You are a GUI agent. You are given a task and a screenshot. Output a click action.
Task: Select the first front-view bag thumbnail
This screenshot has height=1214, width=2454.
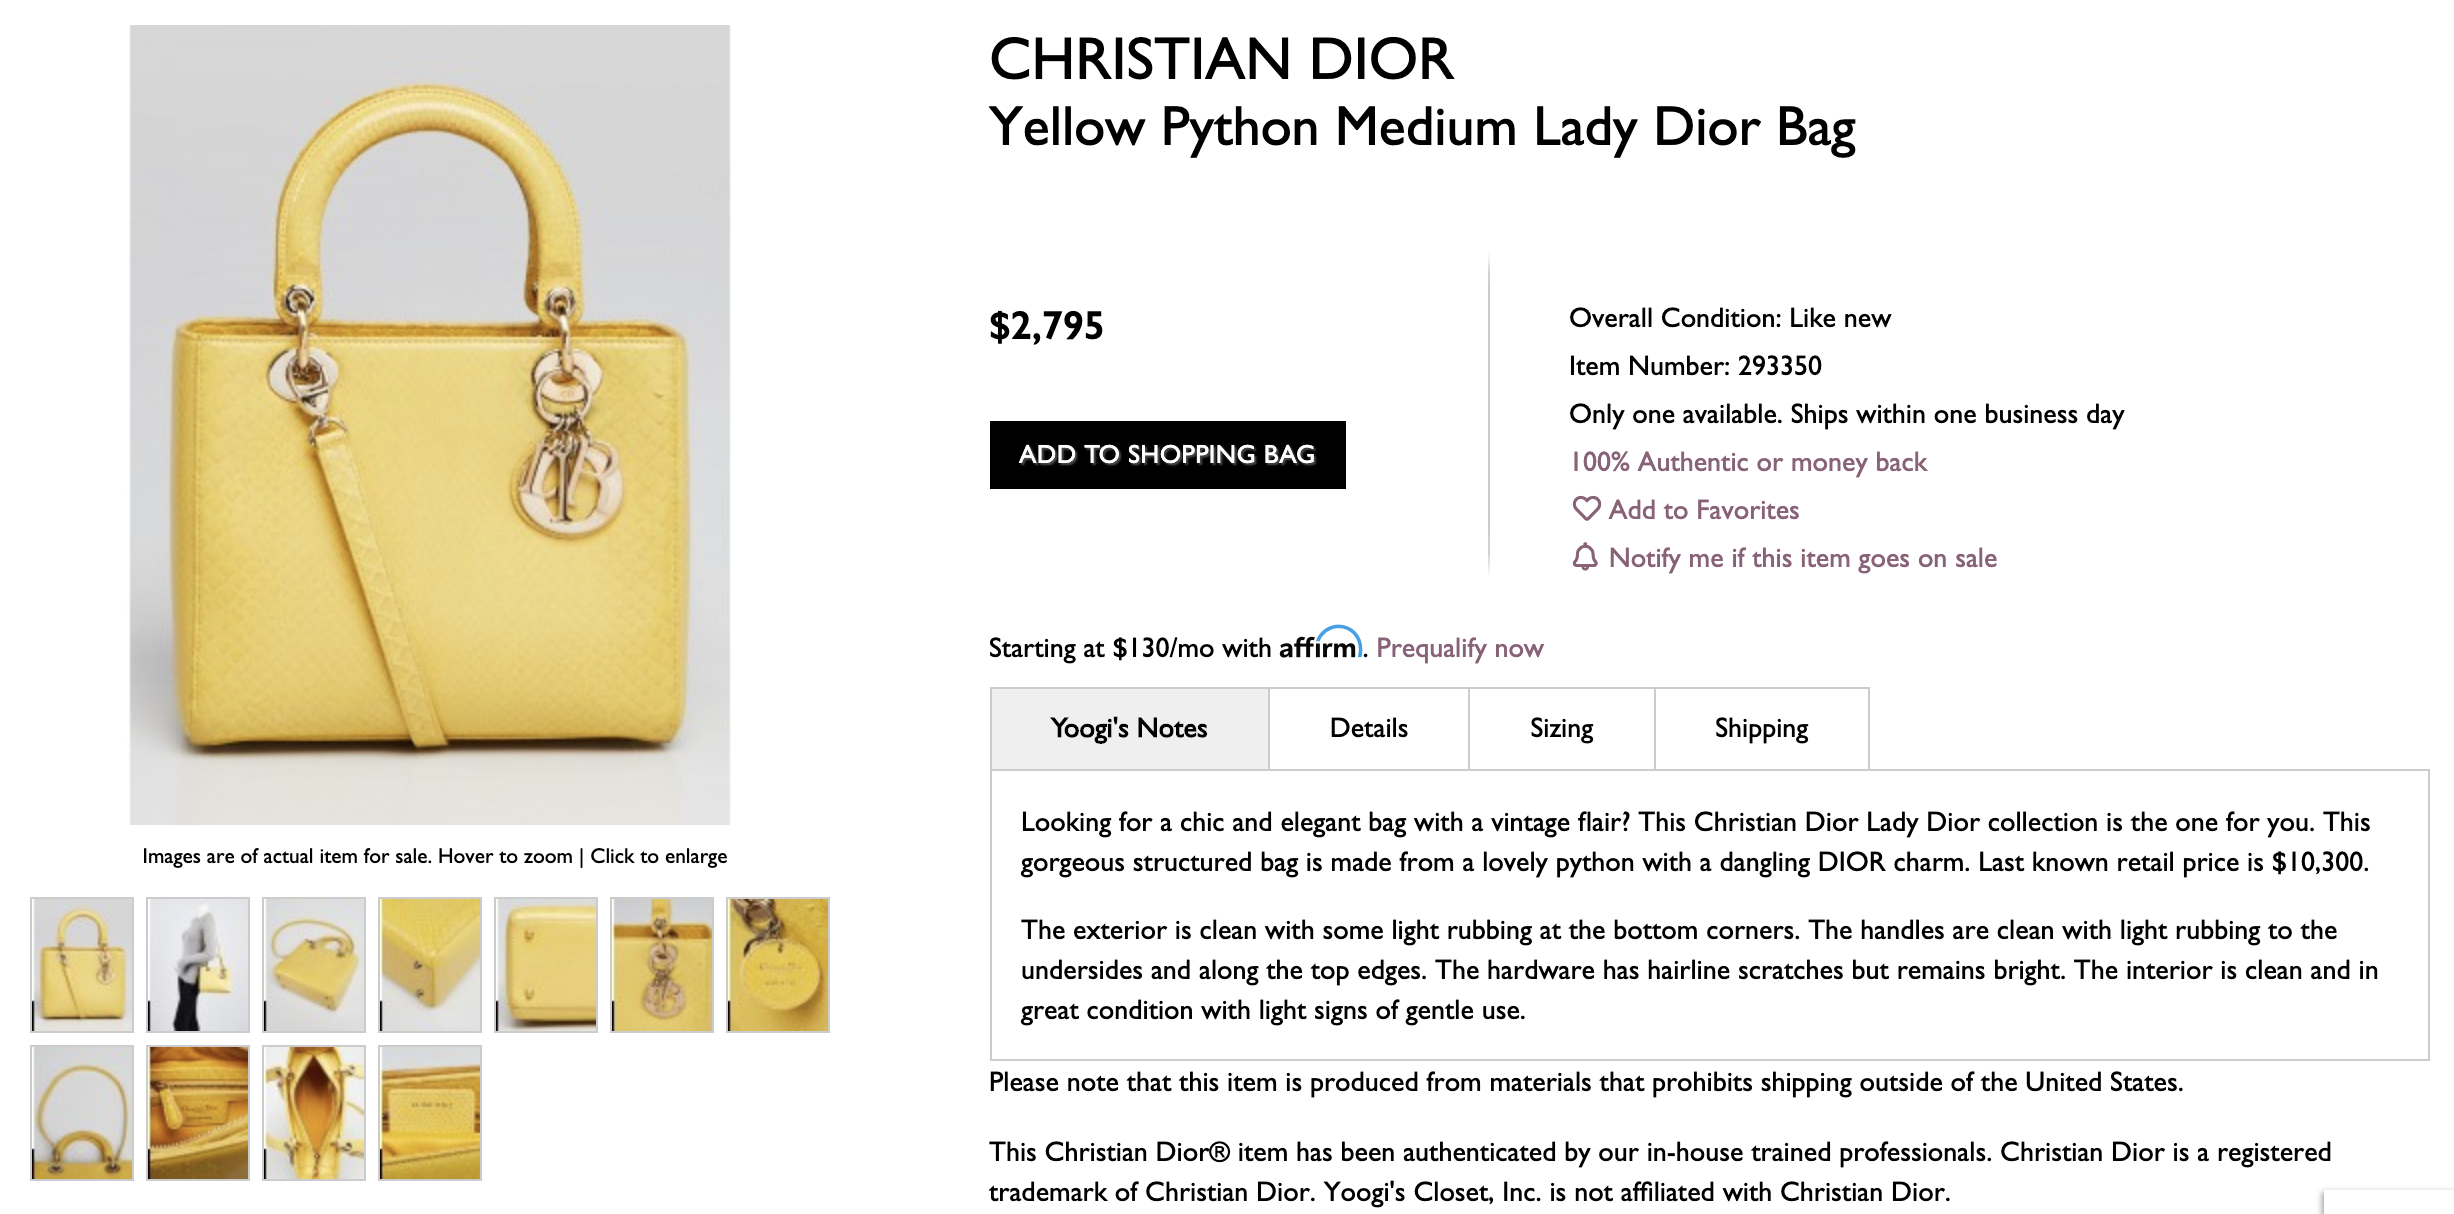(x=82, y=964)
